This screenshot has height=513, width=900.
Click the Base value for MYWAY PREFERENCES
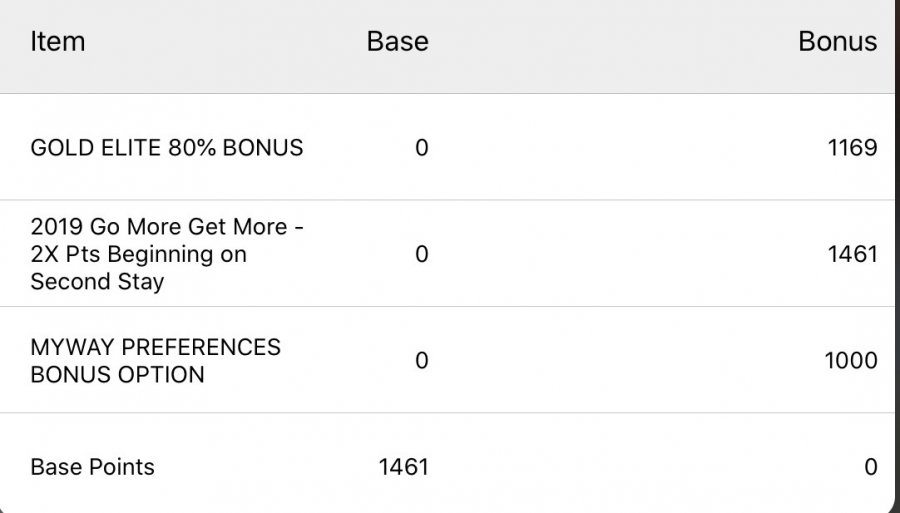tap(421, 361)
